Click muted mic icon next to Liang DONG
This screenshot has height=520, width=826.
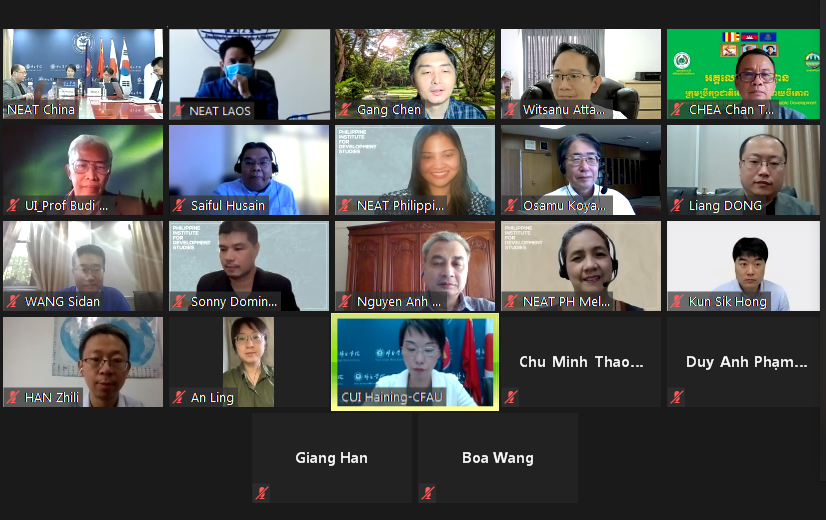677,205
